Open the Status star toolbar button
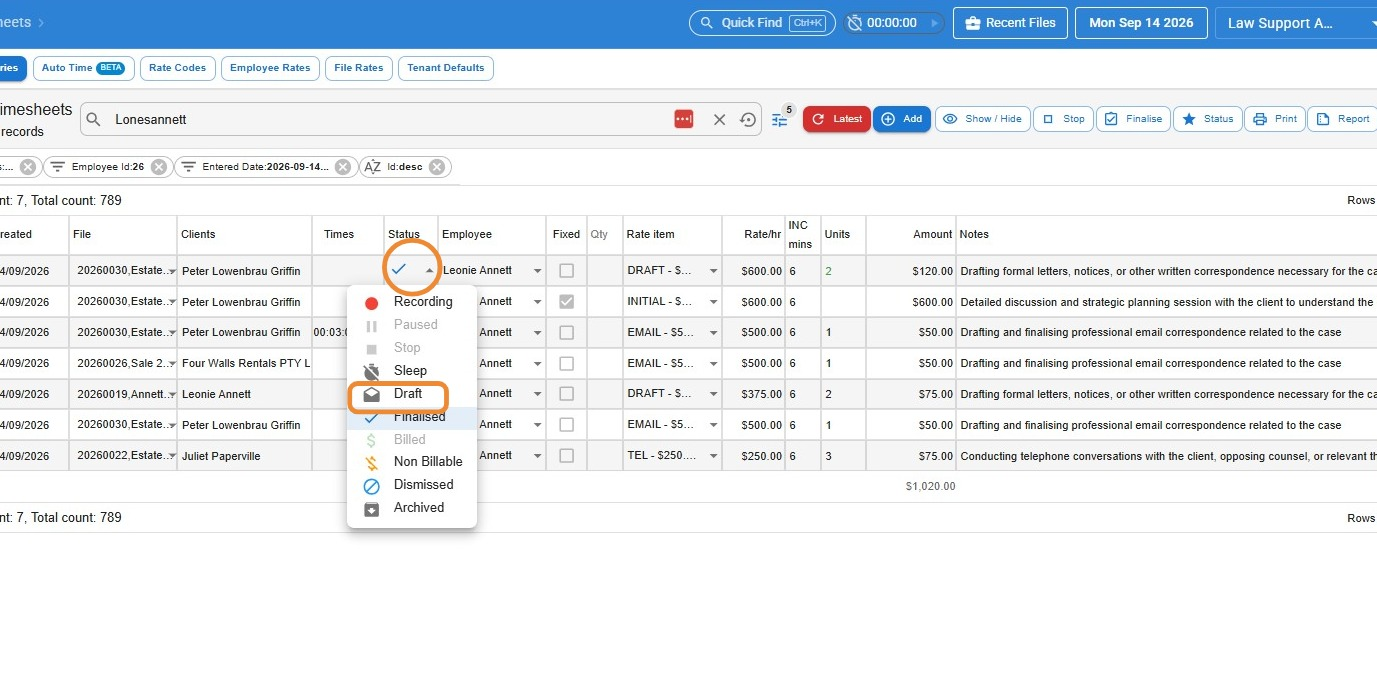 pos(1208,119)
